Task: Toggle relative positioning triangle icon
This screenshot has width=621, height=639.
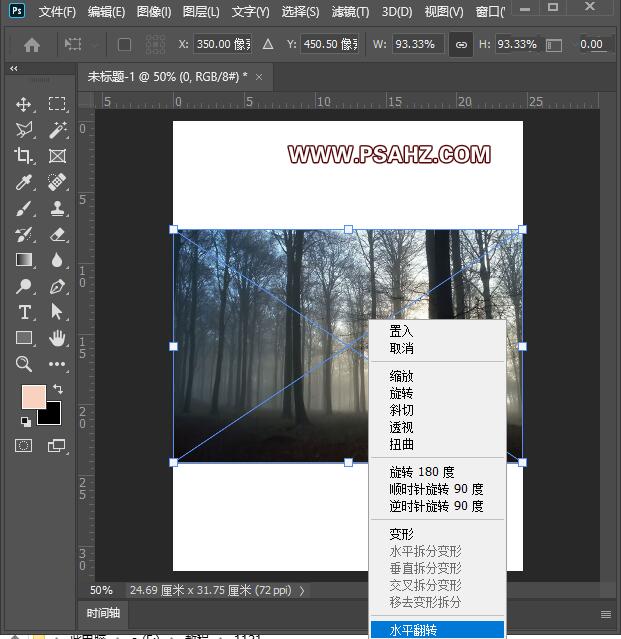Action: click(x=268, y=44)
